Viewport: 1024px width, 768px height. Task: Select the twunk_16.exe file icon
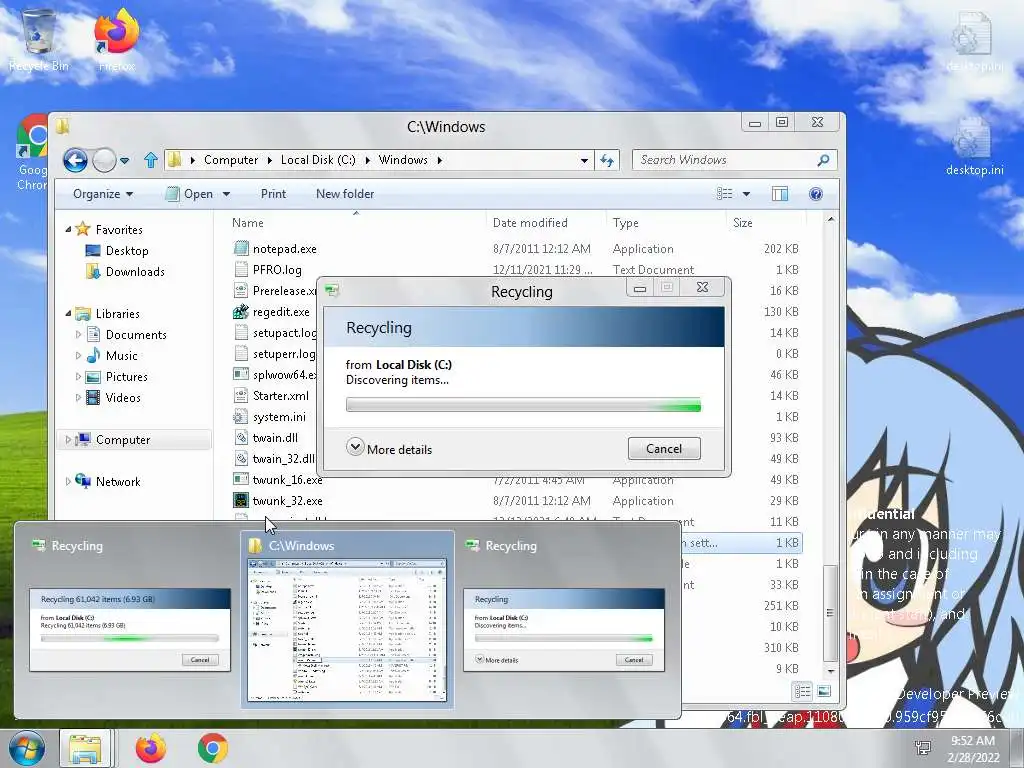(241, 479)
